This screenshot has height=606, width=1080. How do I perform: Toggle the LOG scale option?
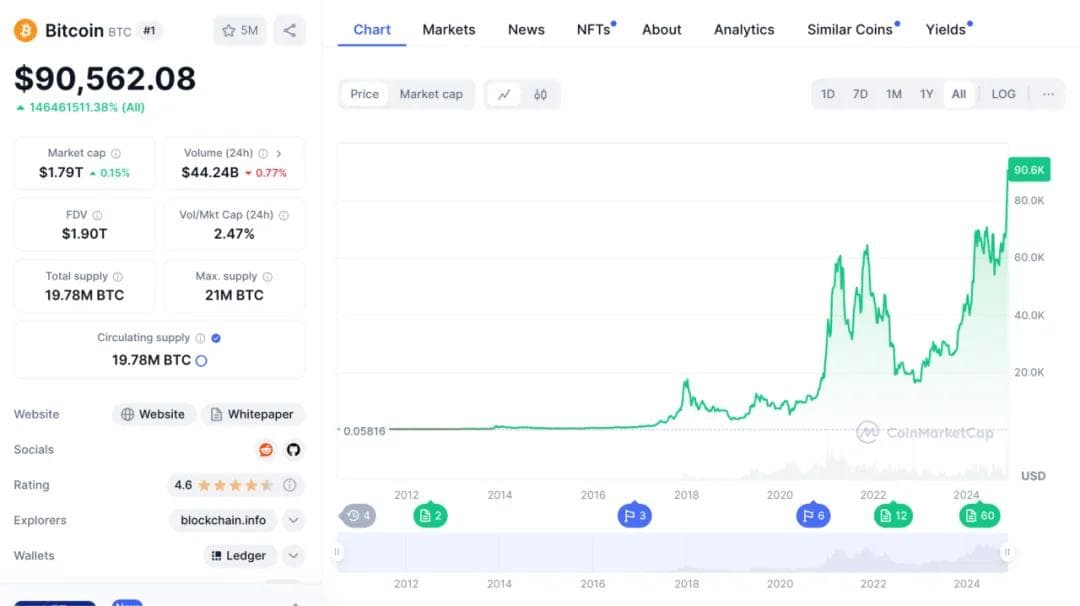[1003, 94]
